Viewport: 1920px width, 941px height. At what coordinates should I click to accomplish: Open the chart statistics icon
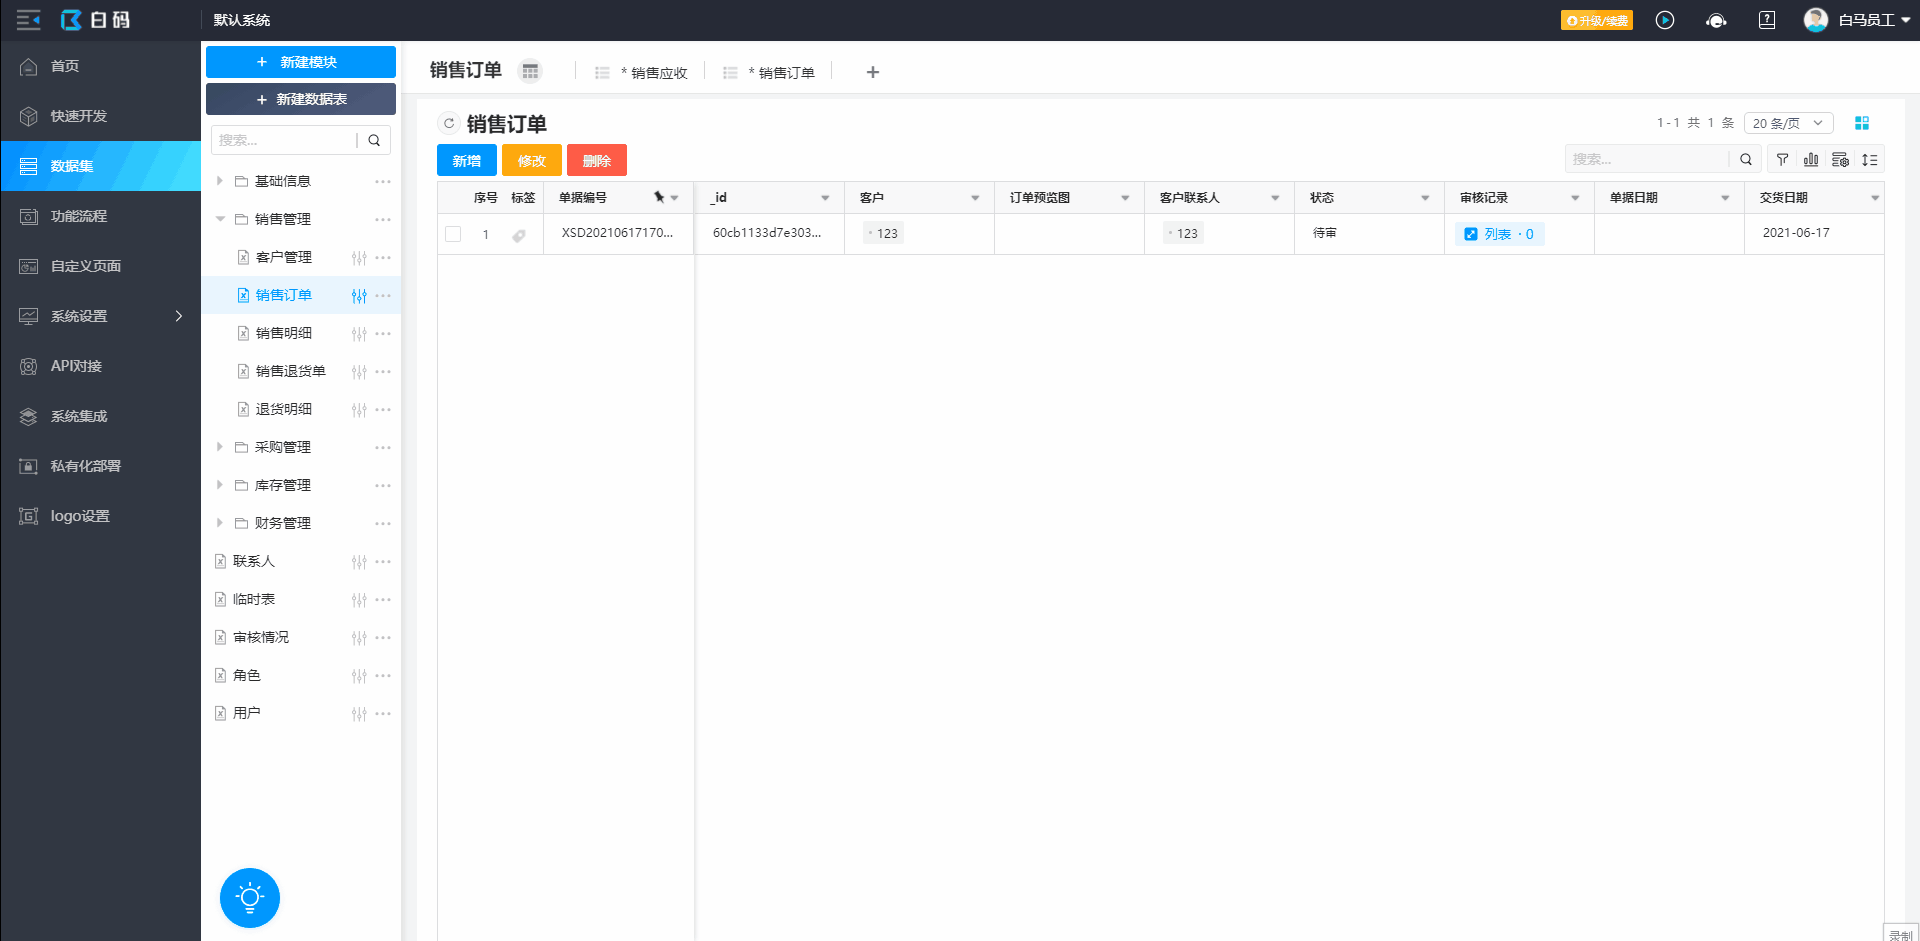(1811, 159)
